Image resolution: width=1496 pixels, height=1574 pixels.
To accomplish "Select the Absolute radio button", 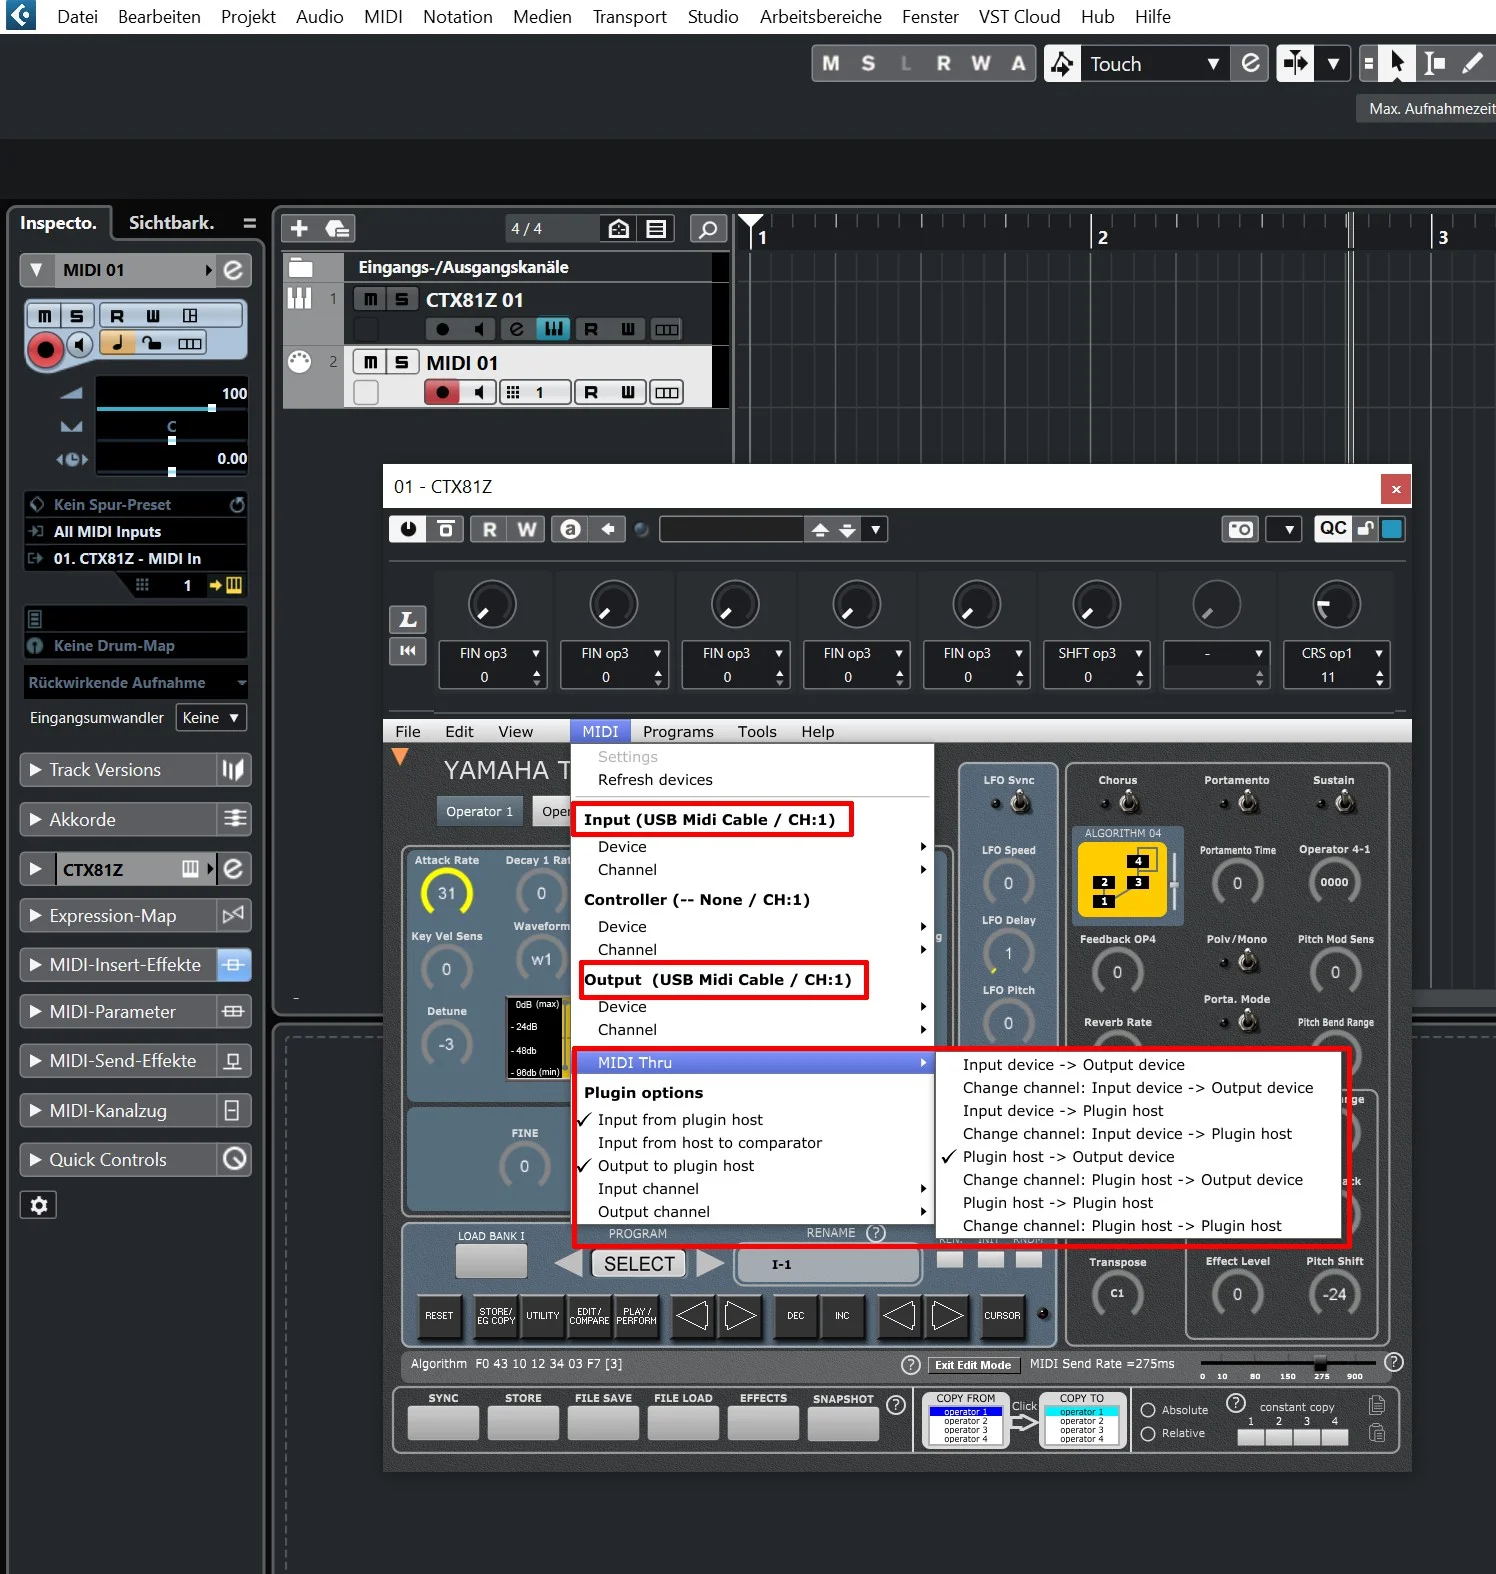I will pos(1148,1410).
